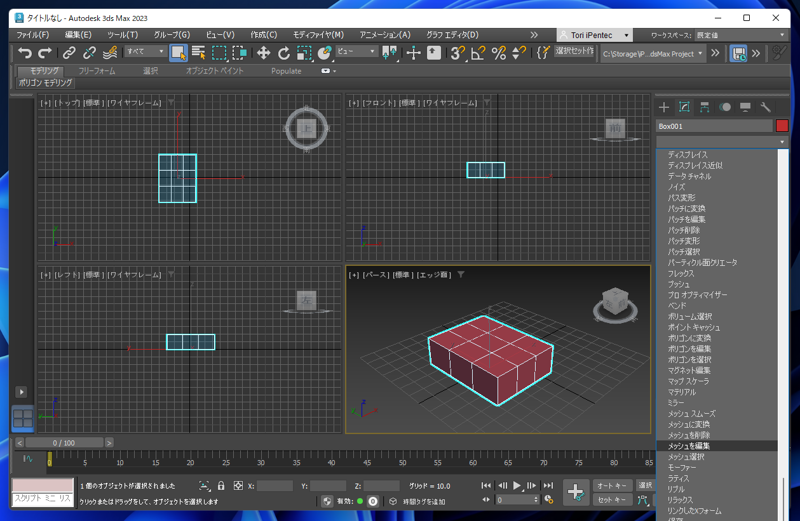Play the animation
Viewport: 800px width, 521px height.
(517, 485)
